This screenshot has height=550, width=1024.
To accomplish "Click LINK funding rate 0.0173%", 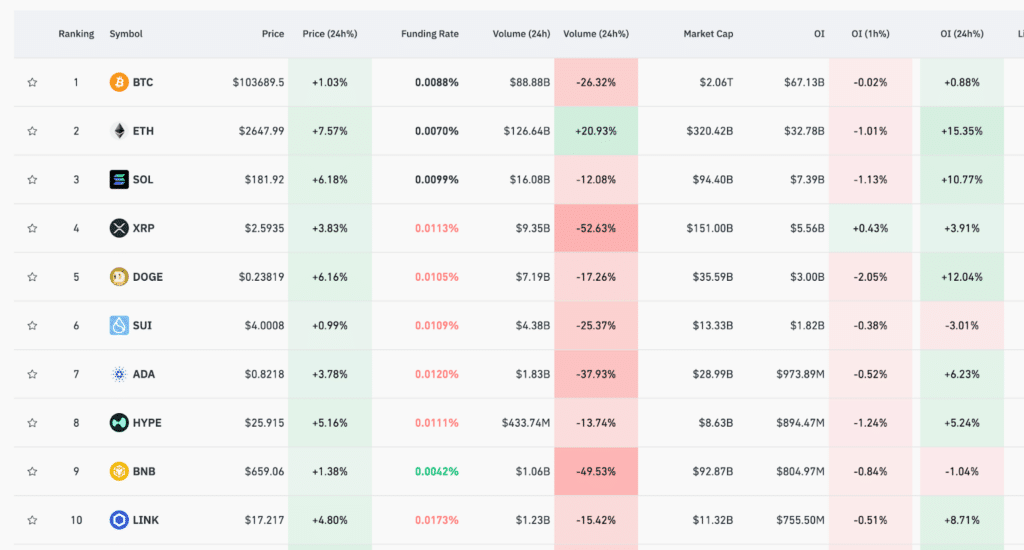I will point(436,520).
